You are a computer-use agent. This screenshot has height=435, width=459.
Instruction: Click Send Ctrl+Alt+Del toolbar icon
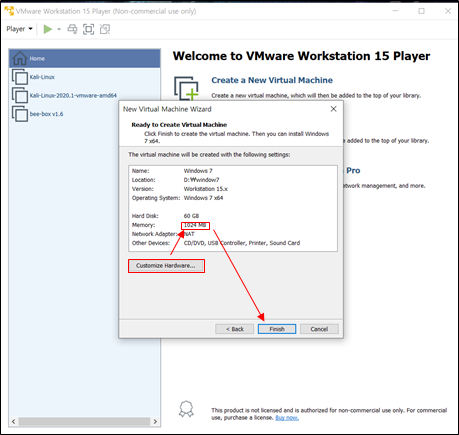click(72, 29)
